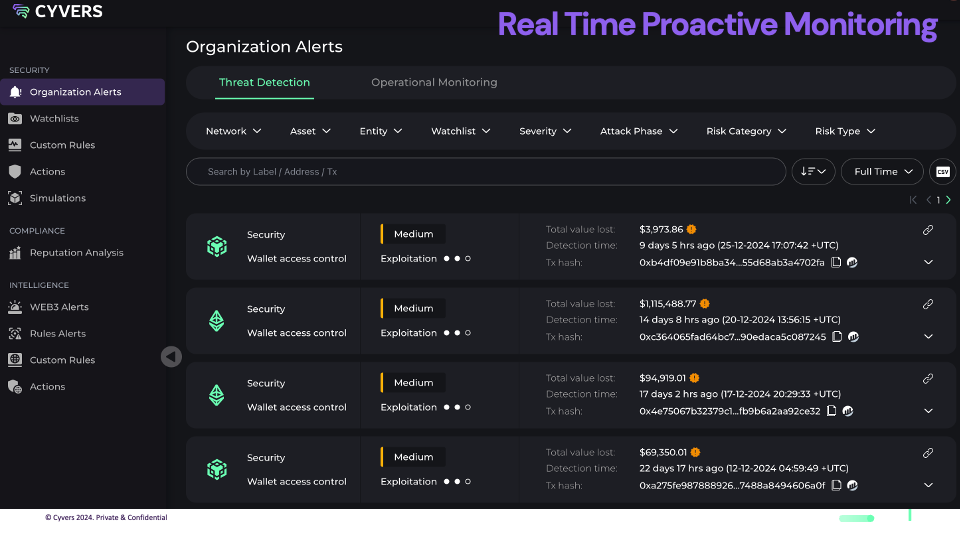Open link icon for the $1,115,488.77 alert
Screen dimensions: 960x540
[928, 304]
